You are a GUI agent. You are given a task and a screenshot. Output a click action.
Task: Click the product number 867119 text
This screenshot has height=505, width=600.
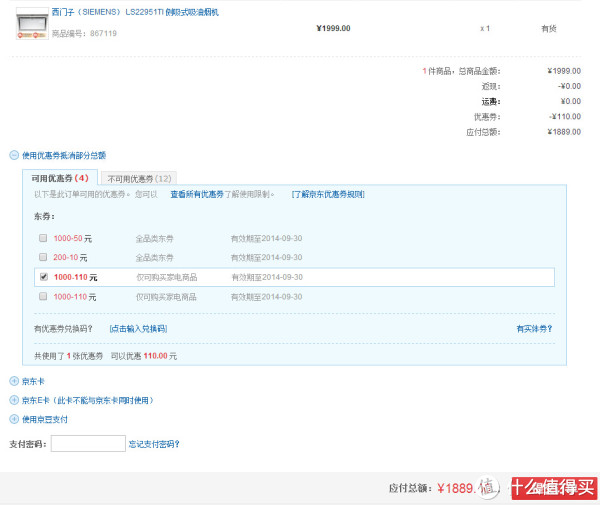pyautogui.click(x=103, y=34)
